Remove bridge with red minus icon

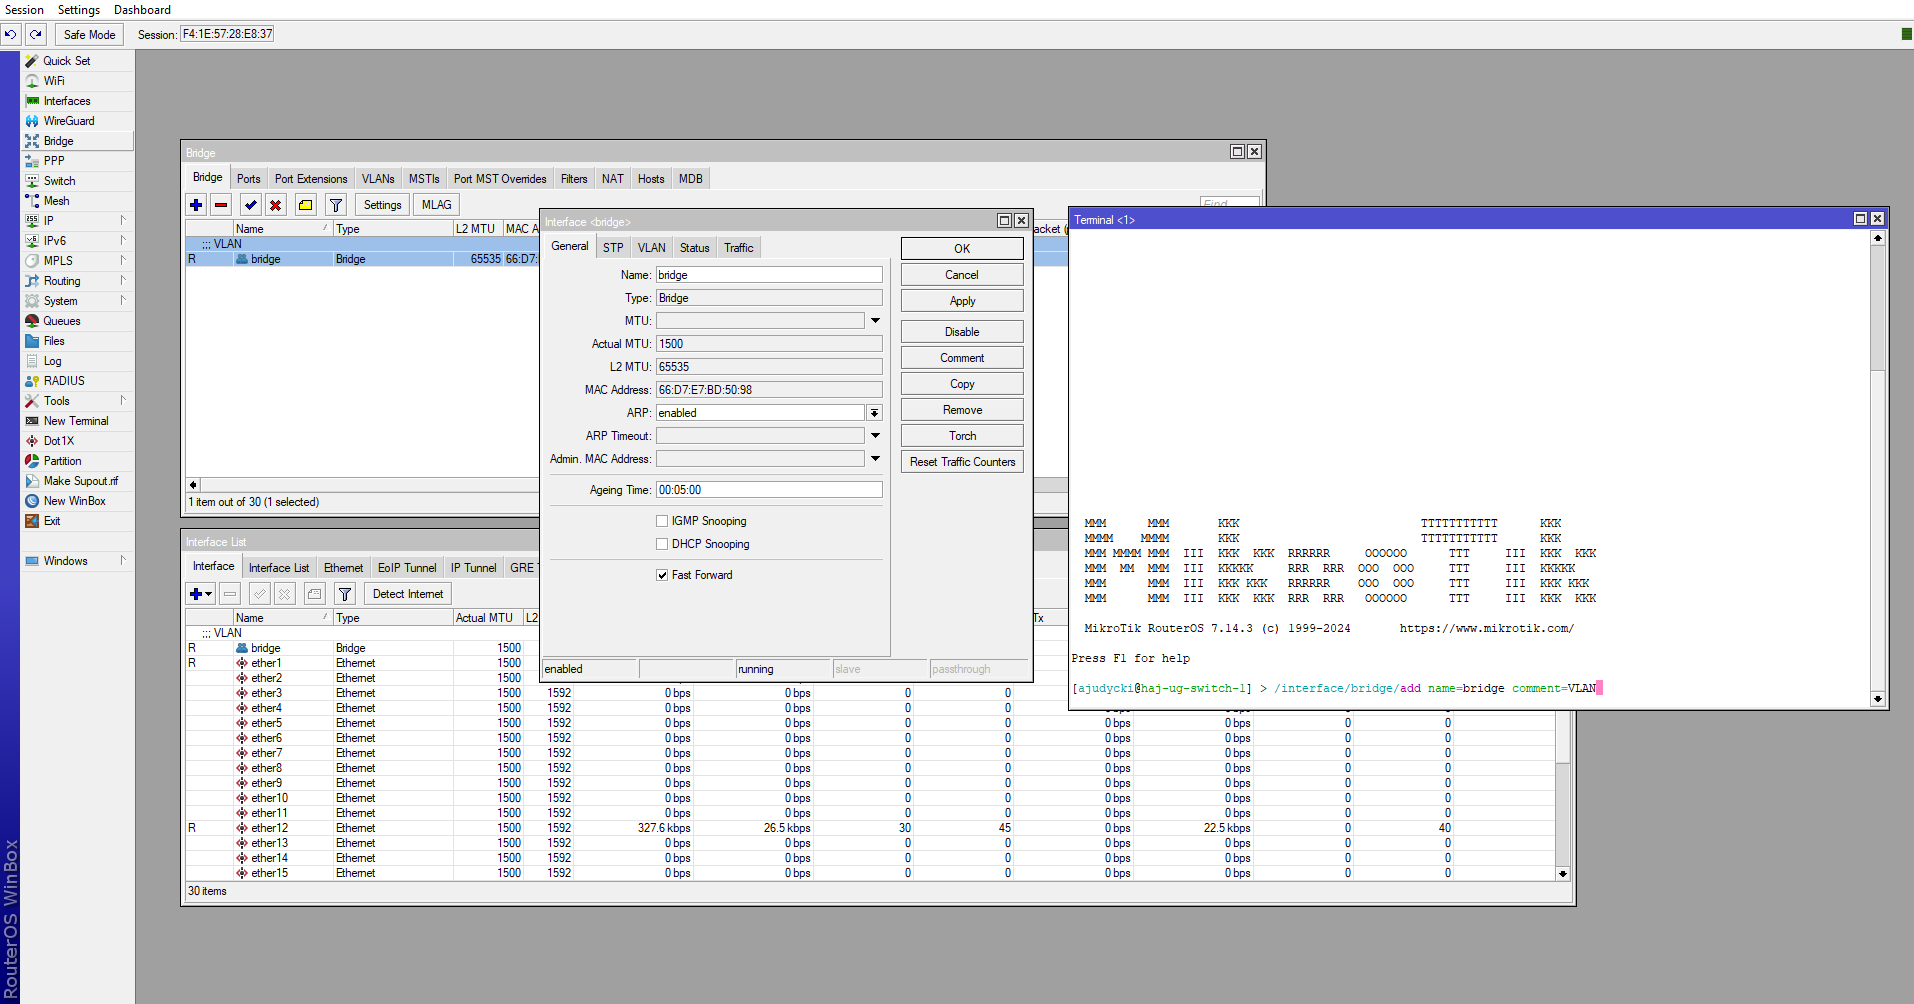pos(221,205)
